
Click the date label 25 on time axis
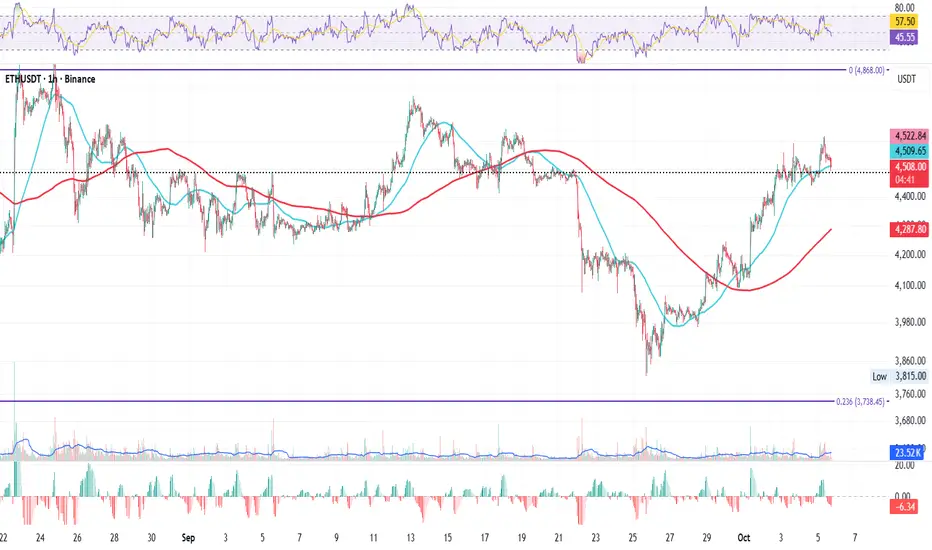(632, 538)
